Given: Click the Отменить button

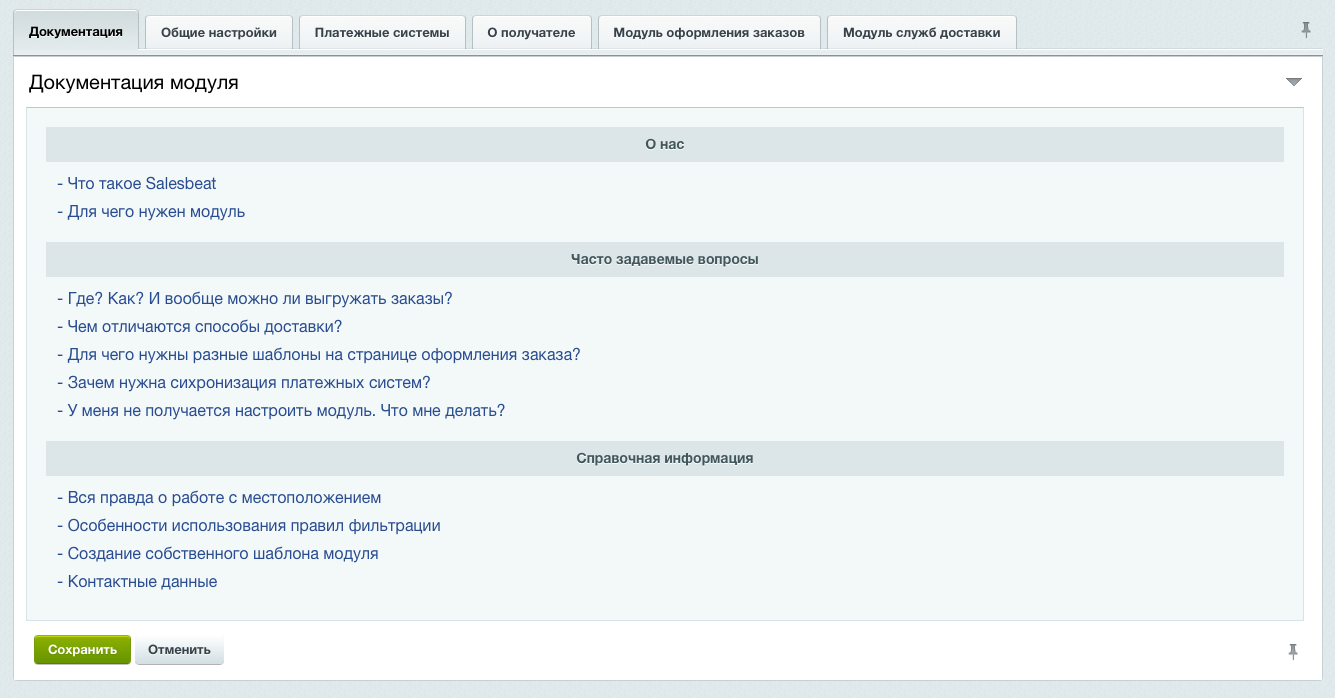Looking at the screenshot, I should pyautogui.click(x=179, y=649).
